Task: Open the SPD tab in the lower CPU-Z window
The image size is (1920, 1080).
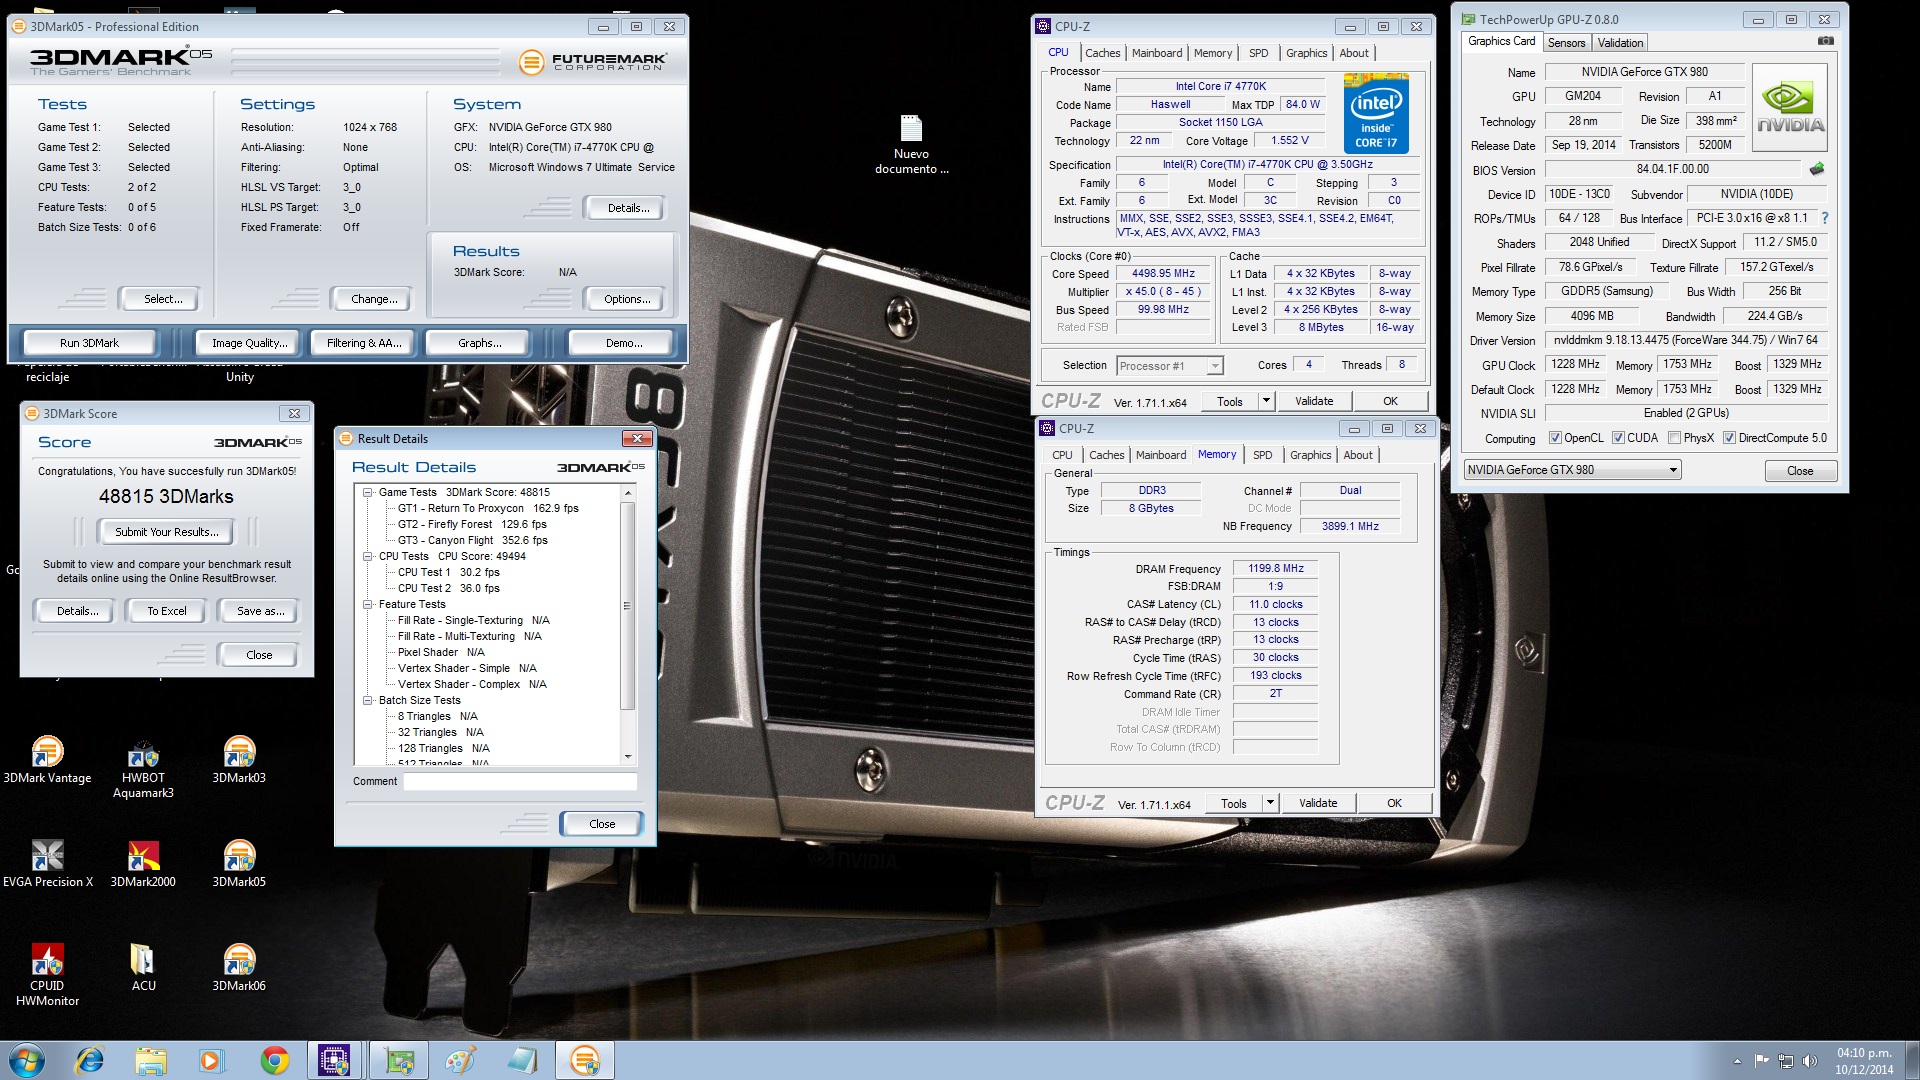Action: (x=1262, y=455)
